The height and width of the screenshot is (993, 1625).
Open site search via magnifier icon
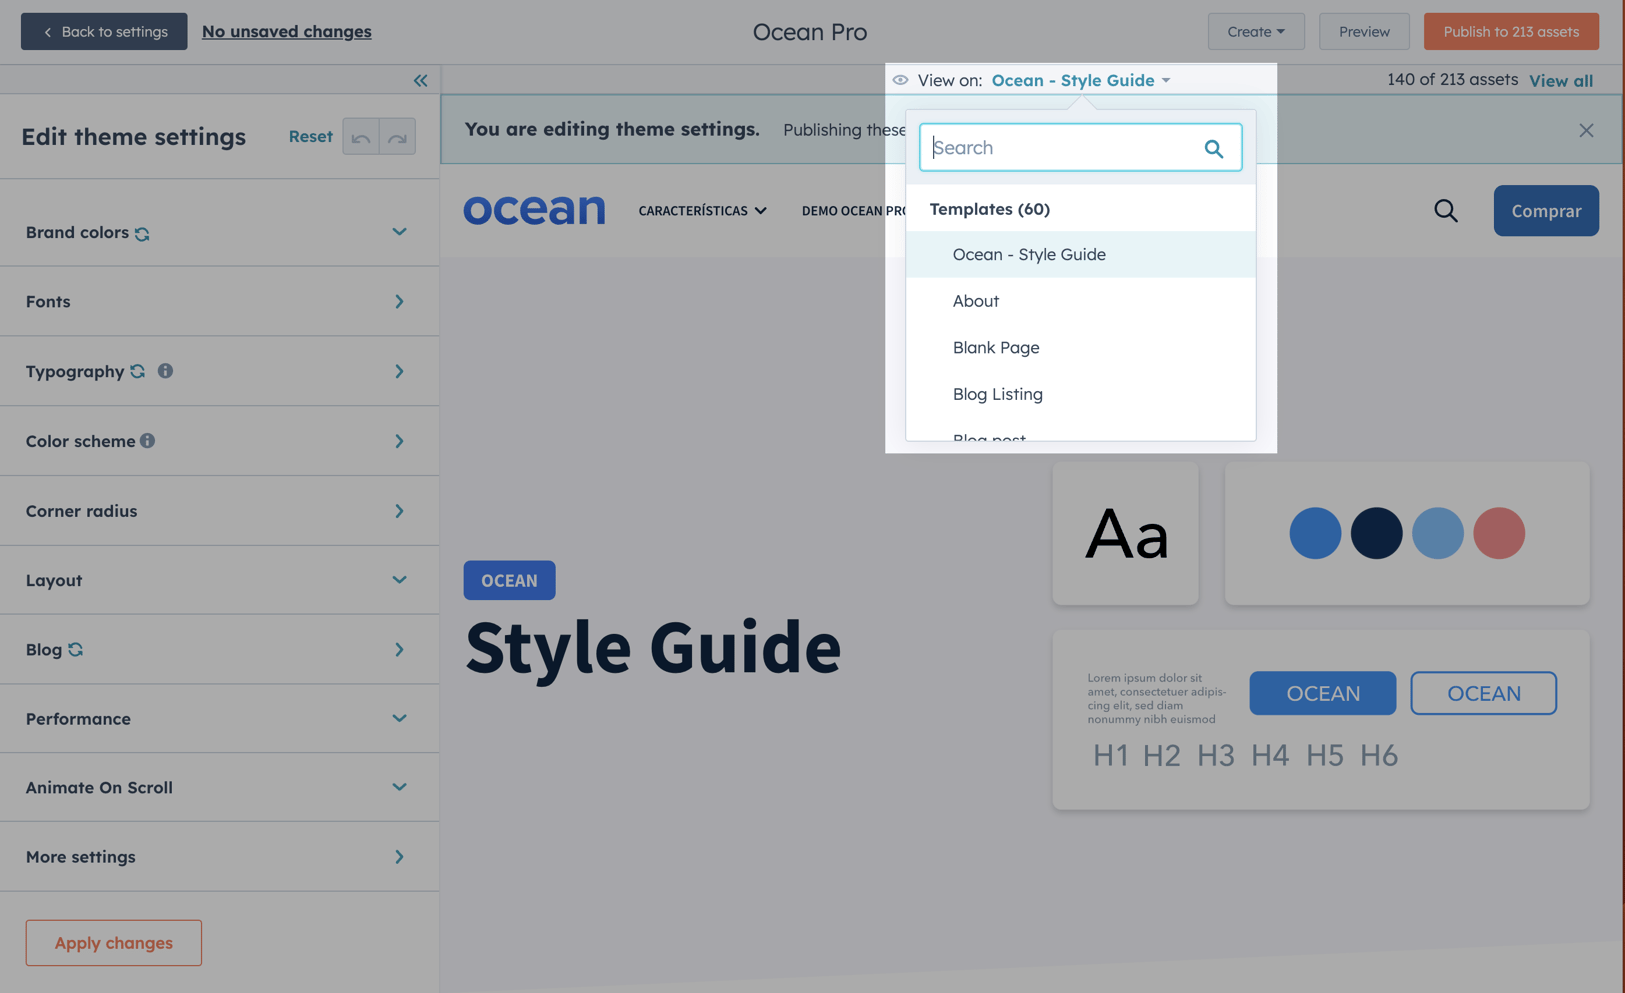coord(1446,210)
